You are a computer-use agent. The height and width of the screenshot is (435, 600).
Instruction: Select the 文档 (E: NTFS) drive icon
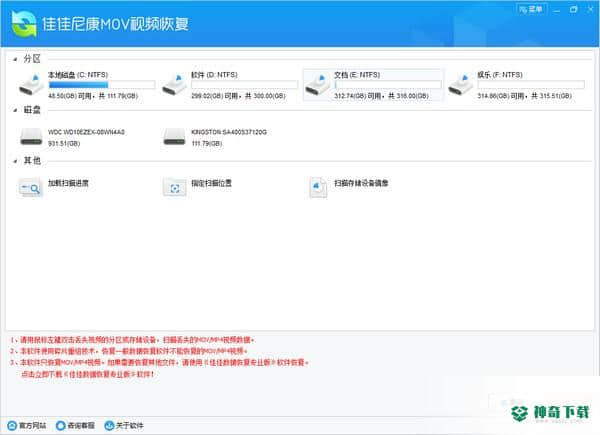tap(317, 85)
